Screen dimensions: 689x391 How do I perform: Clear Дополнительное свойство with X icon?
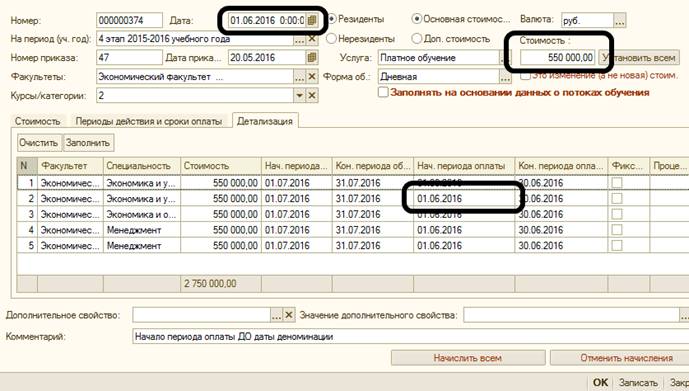click(289, 315)
